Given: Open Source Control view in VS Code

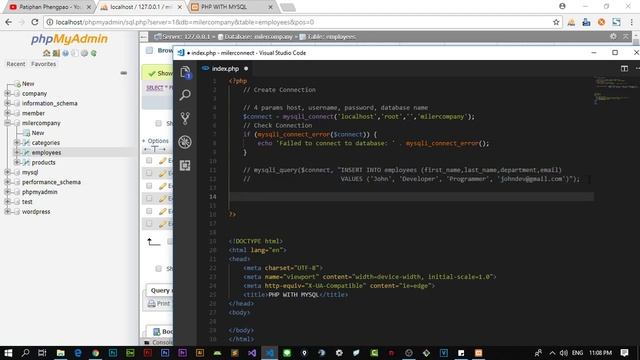Looking at the screenshot, I should tap(185, 118).
